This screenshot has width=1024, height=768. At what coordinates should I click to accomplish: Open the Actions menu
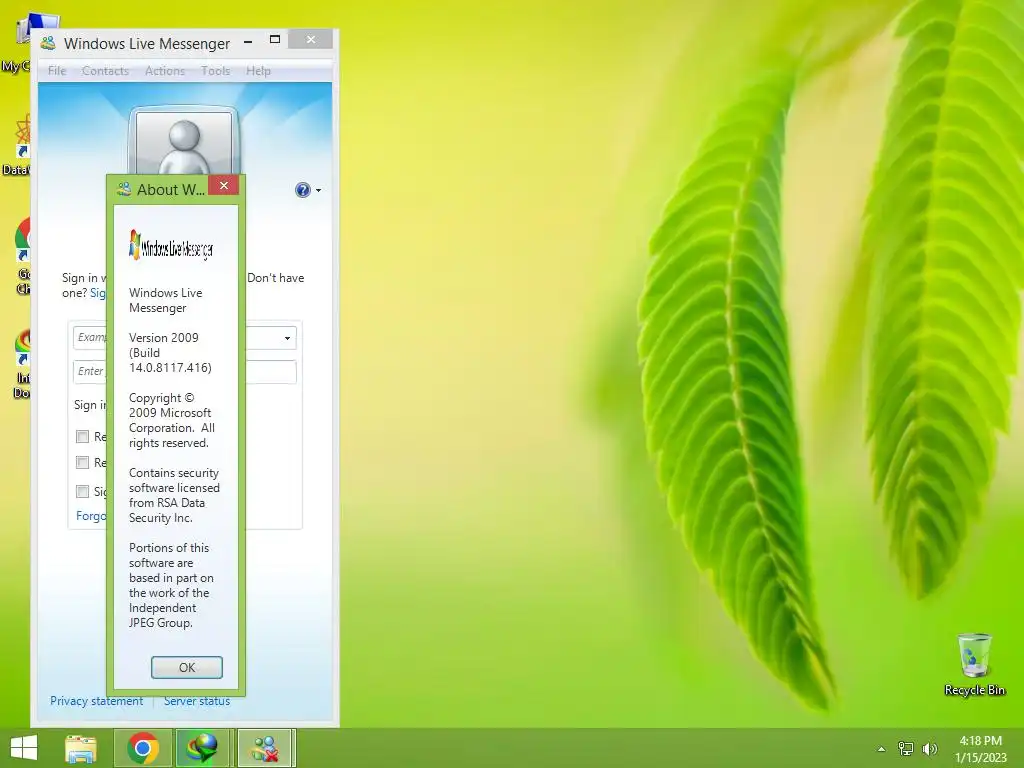coord(165,71)
